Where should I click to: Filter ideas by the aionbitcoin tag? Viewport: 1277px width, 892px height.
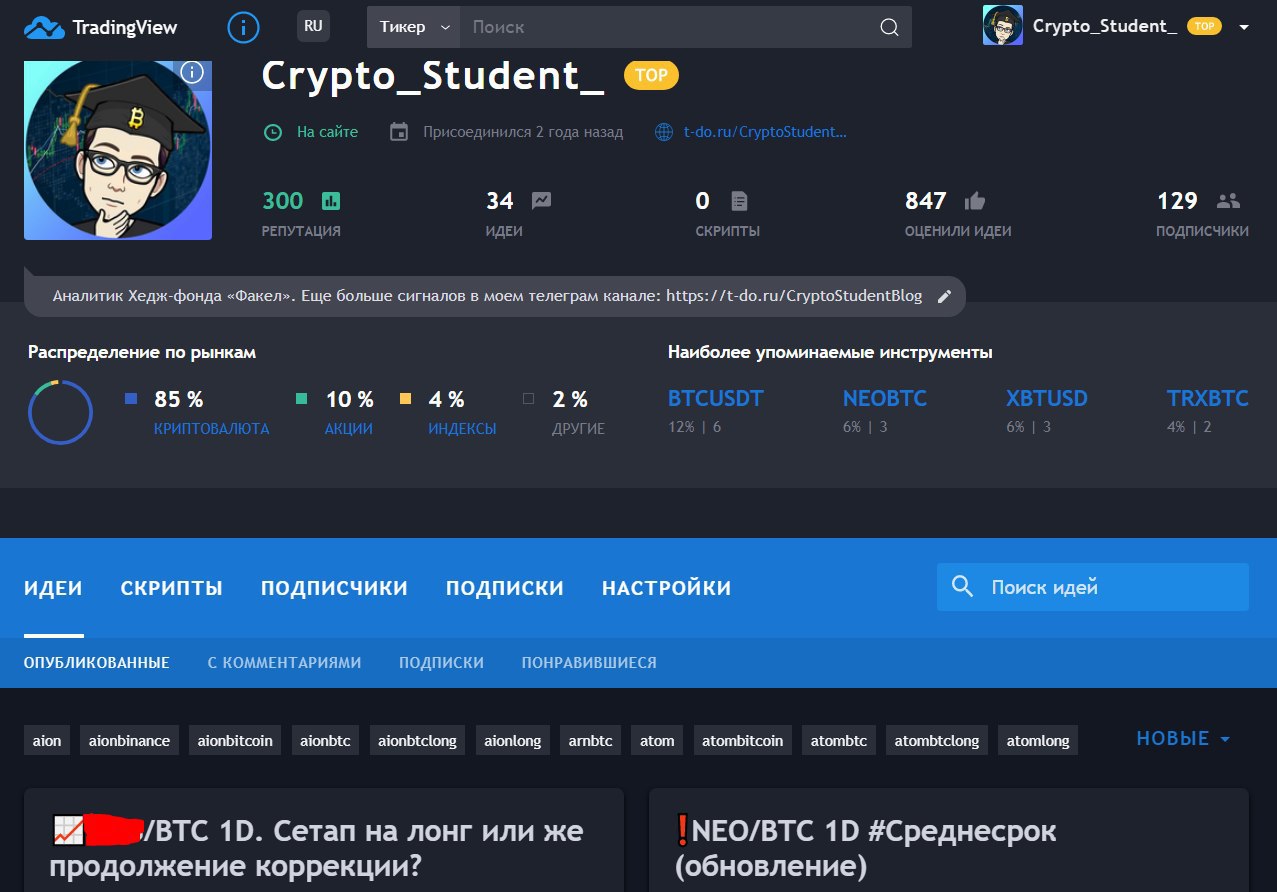pos(235,741)
